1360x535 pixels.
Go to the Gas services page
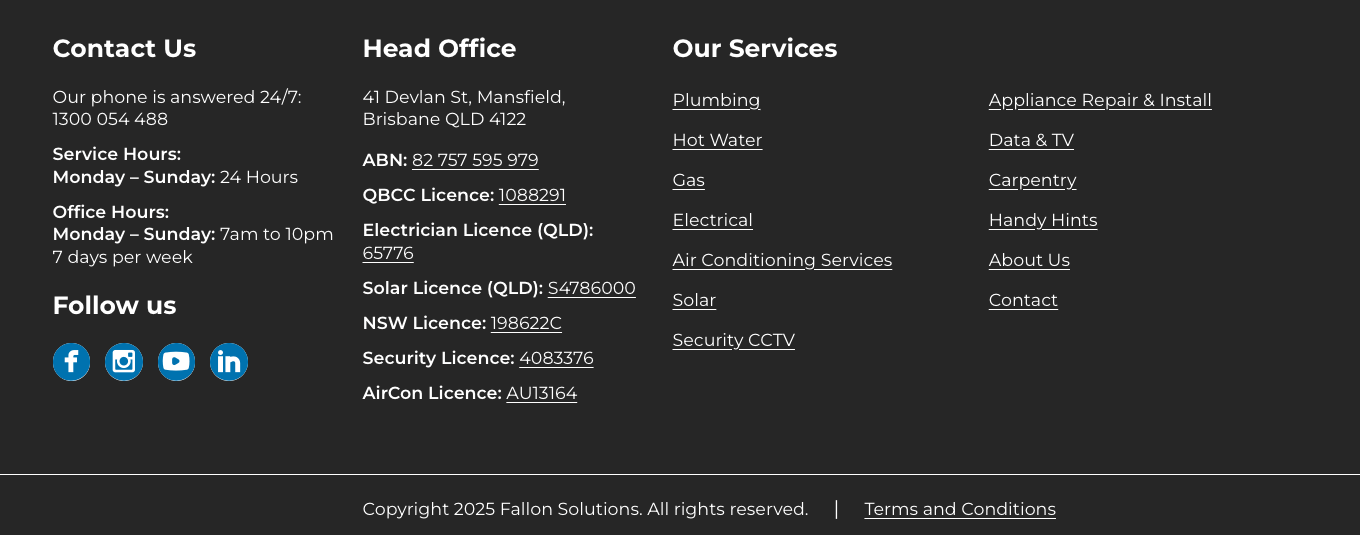coord(688,180)
